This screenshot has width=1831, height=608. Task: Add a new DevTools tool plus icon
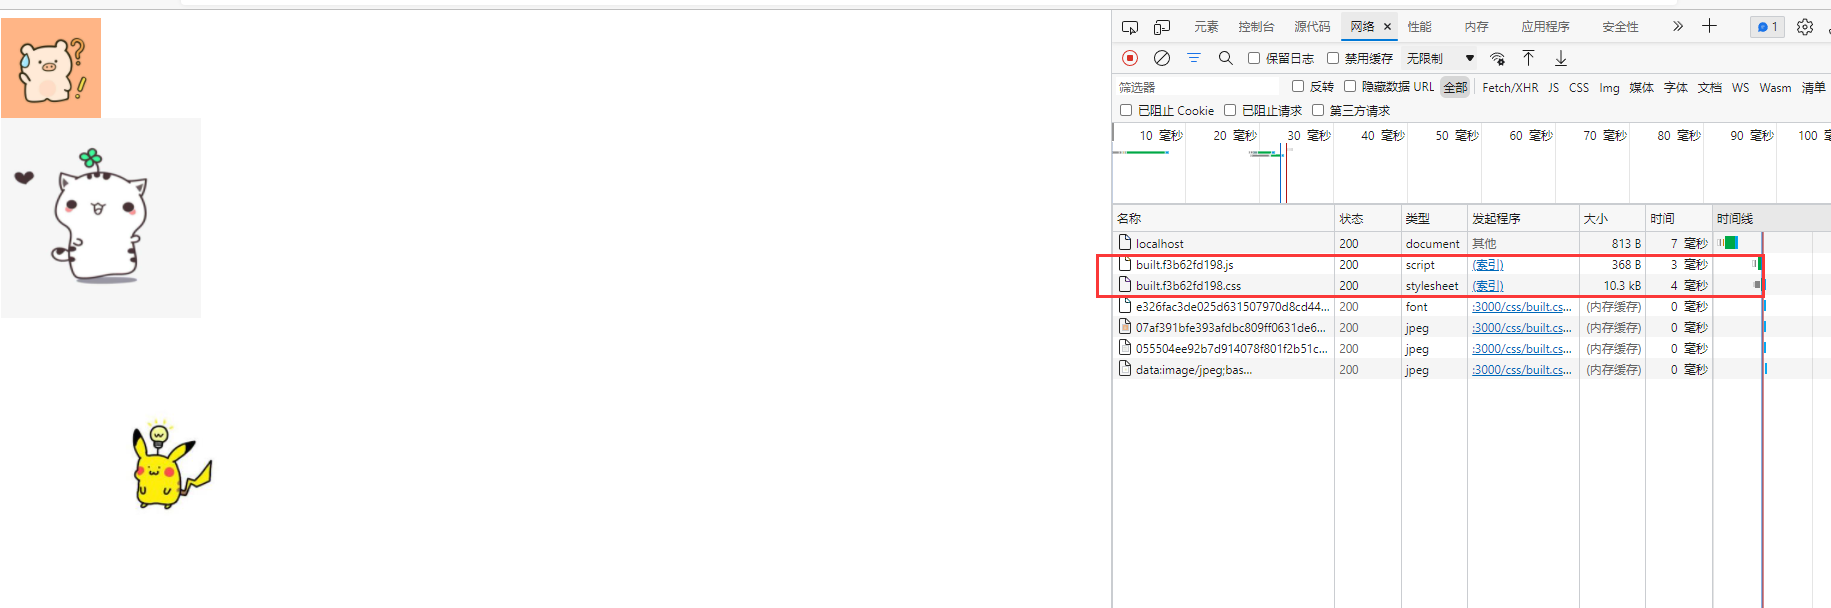coord(1710,27)
